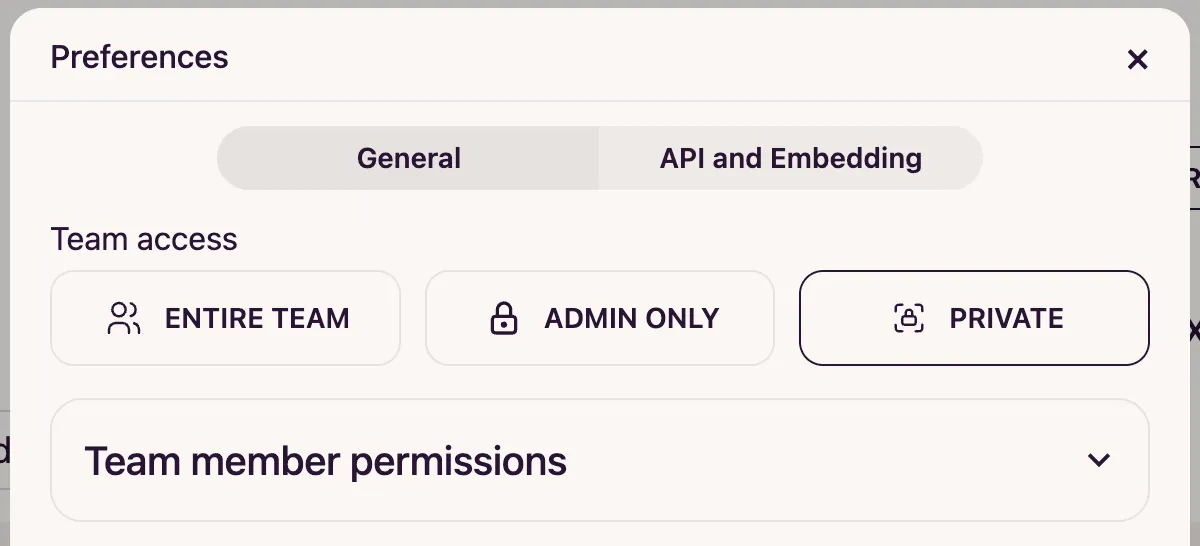The width and height of the screenshot is (1200, 546).
Task: Set team access to ENTIRE TEAM
Action: tap(226, 318)
